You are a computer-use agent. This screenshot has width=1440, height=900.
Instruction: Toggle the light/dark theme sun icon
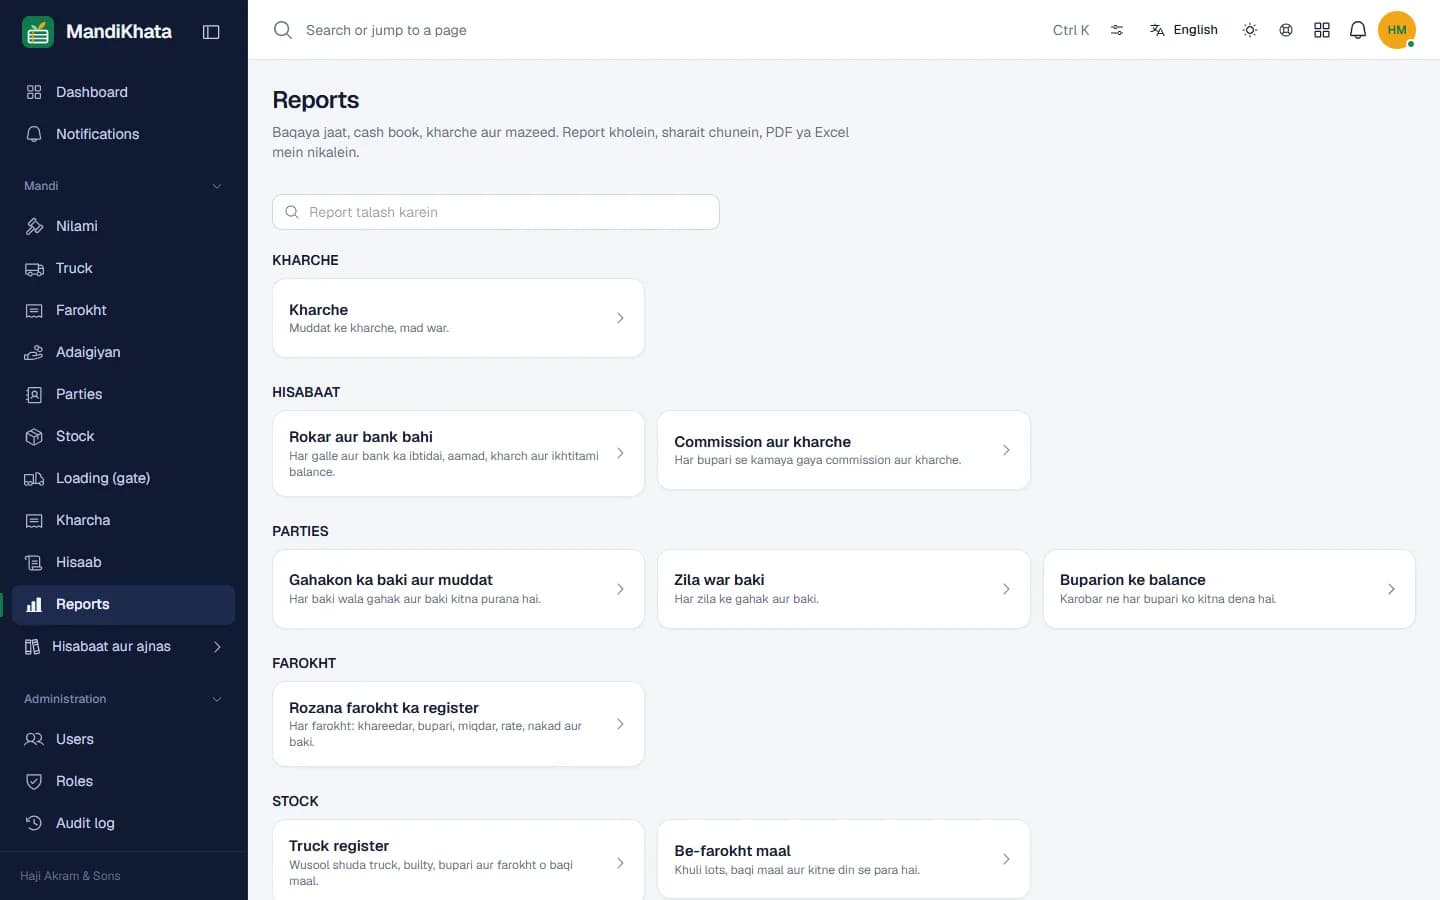click(x=1250, y=30)
